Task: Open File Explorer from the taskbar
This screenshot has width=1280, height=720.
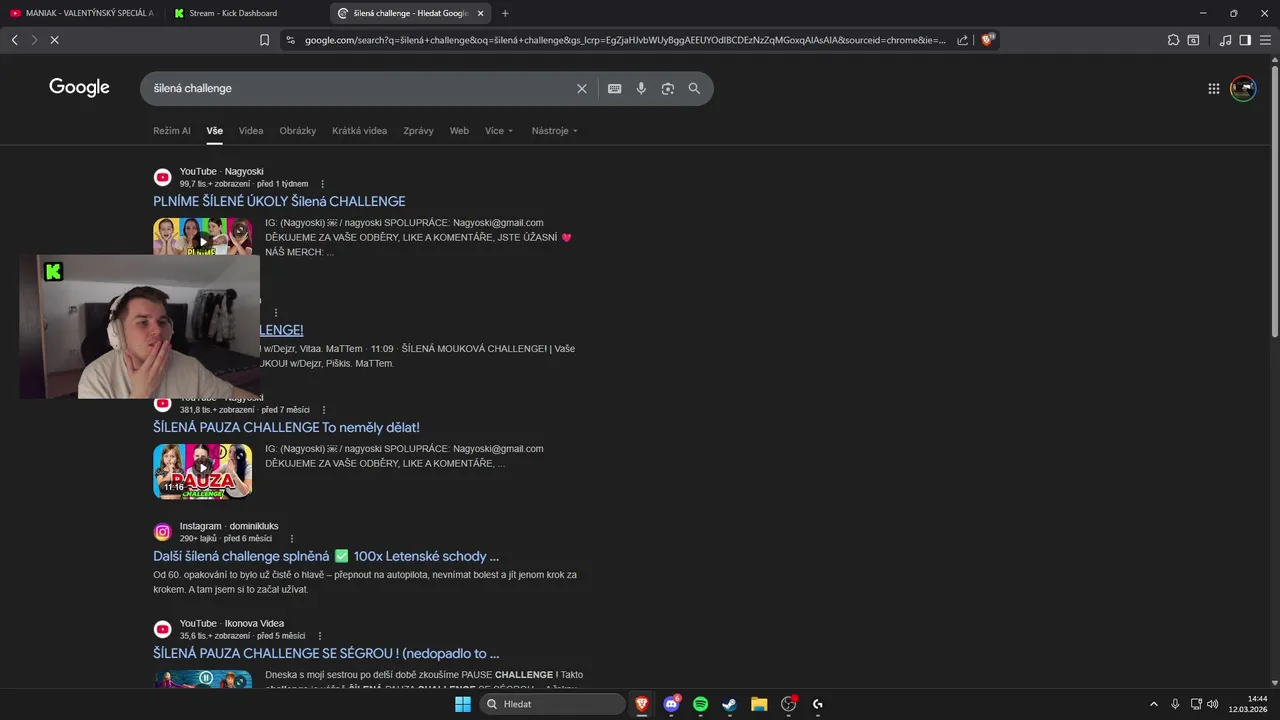Action: 759,704
